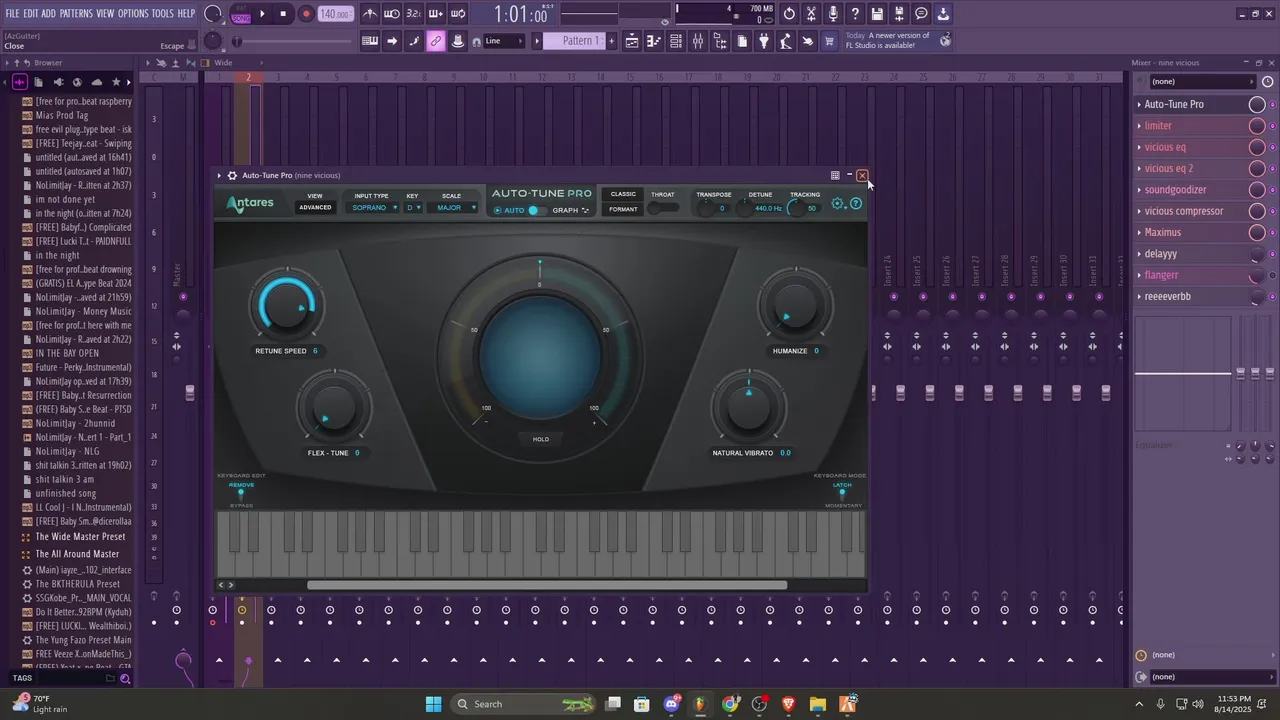Image resolution: width=1280 pixels, height=720 pixels.
Task: Click the save disk icon in toolbar
Action: pos(877,14)
